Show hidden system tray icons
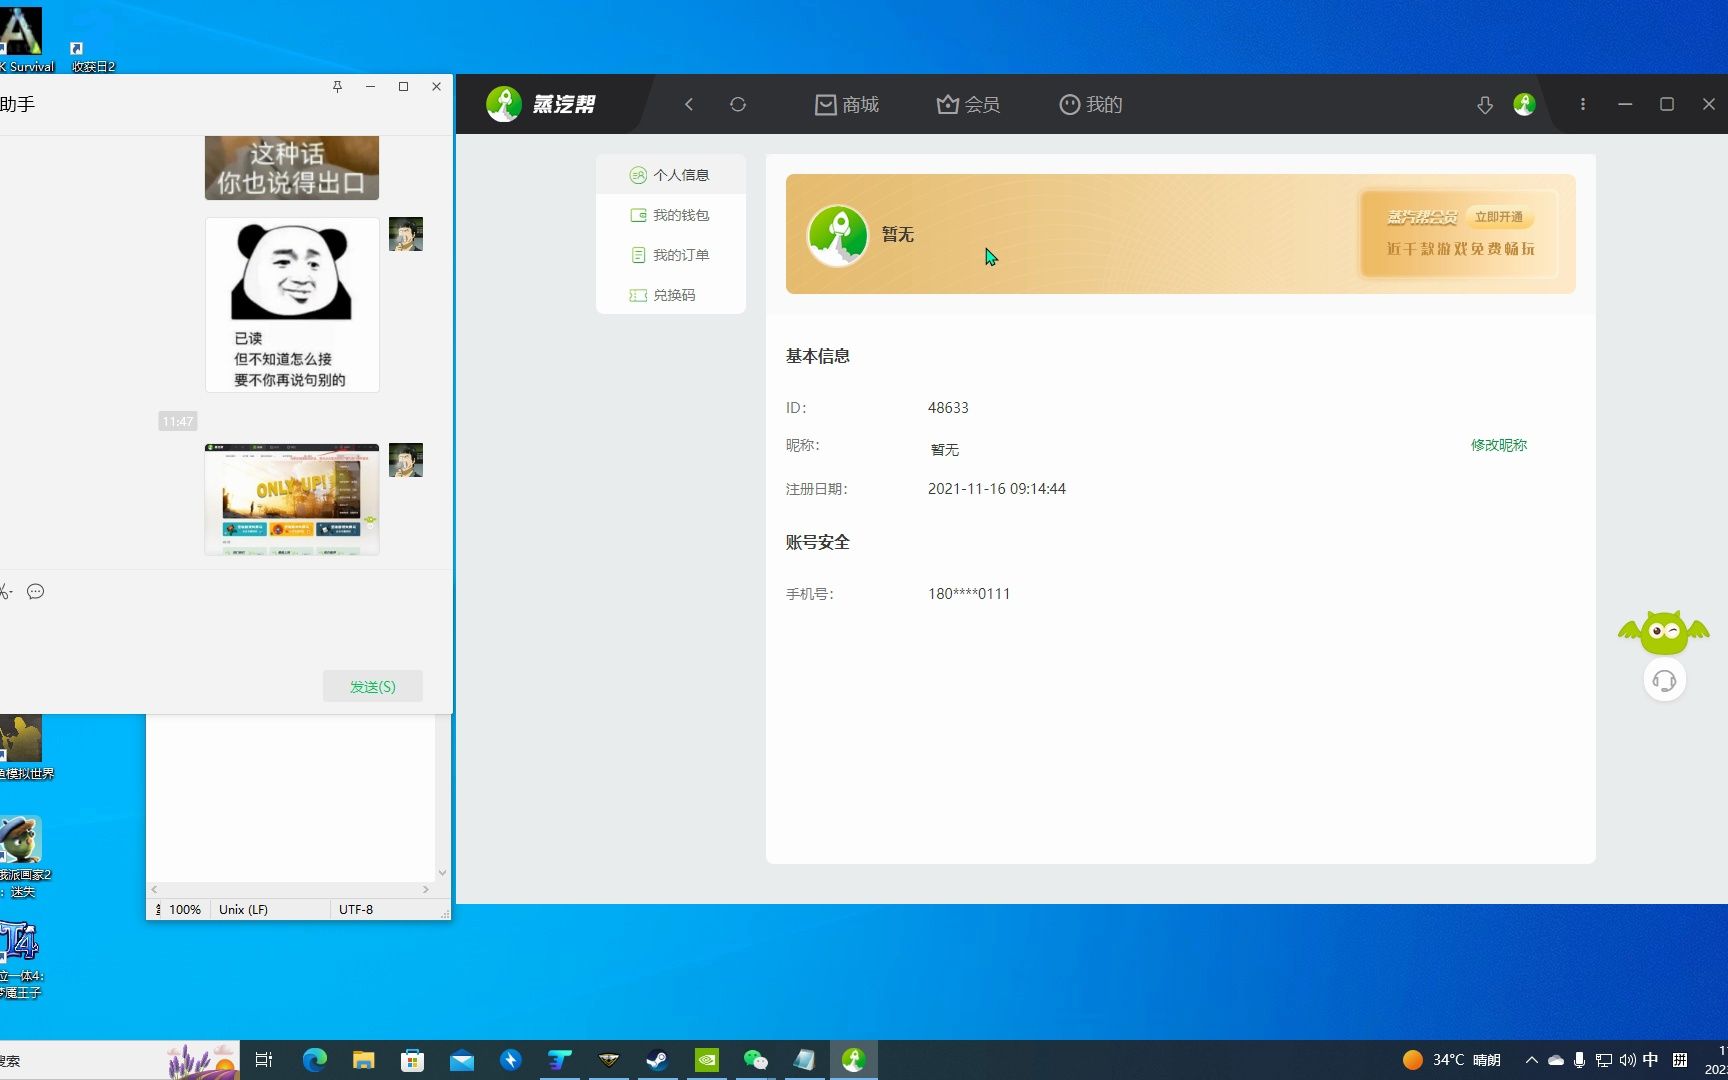The height and width of the screenshot is (1080, 1728). (x=1531, y=1060)
